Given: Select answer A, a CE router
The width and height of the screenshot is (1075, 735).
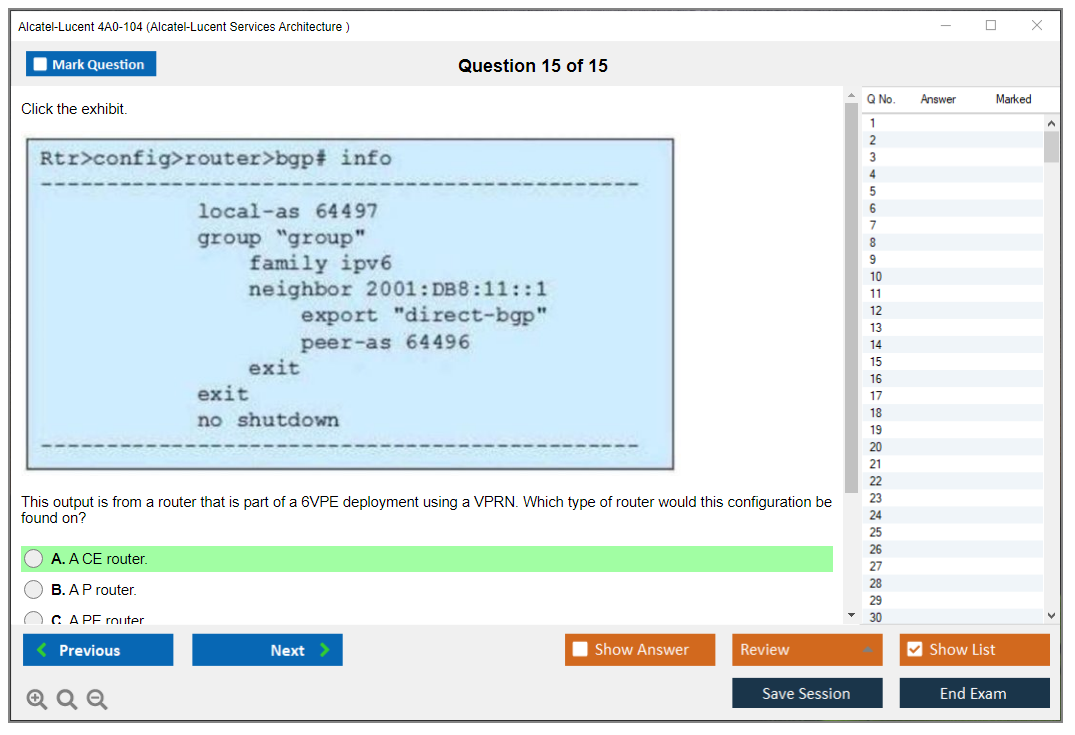Looking at the screenshot, I should [x=34, y=559].
